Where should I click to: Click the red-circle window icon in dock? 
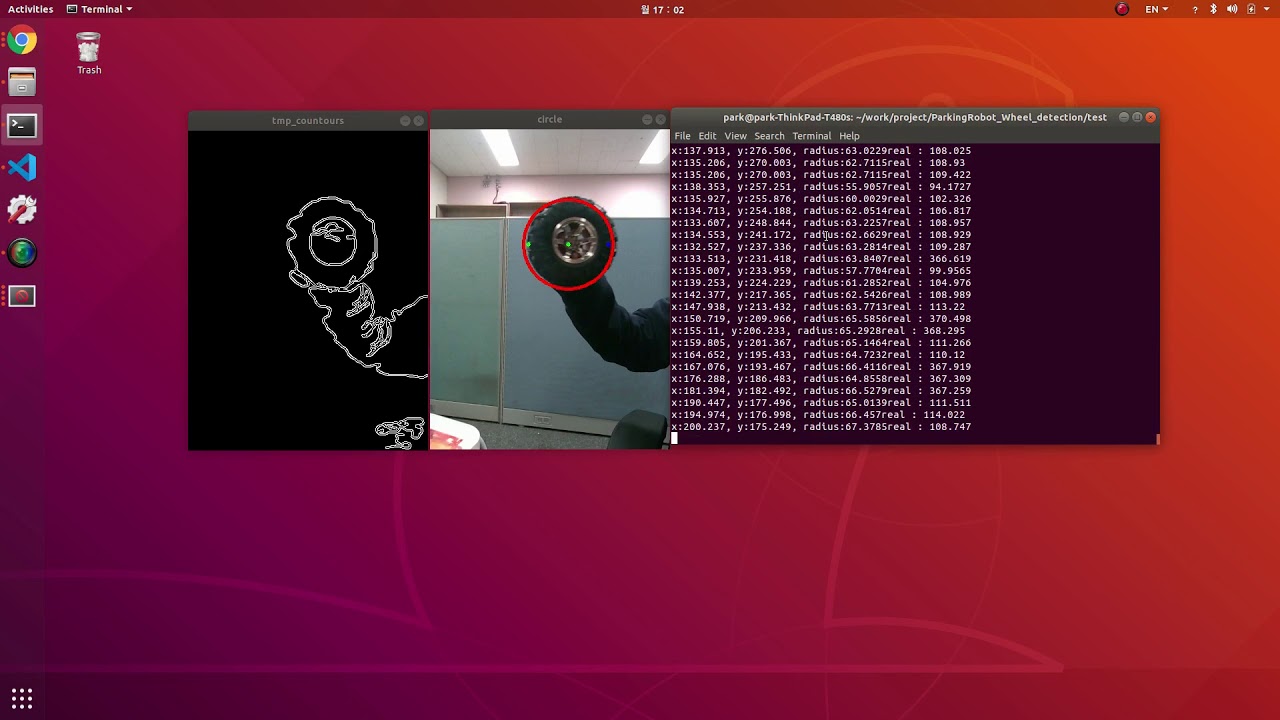[x=22, y=296]
